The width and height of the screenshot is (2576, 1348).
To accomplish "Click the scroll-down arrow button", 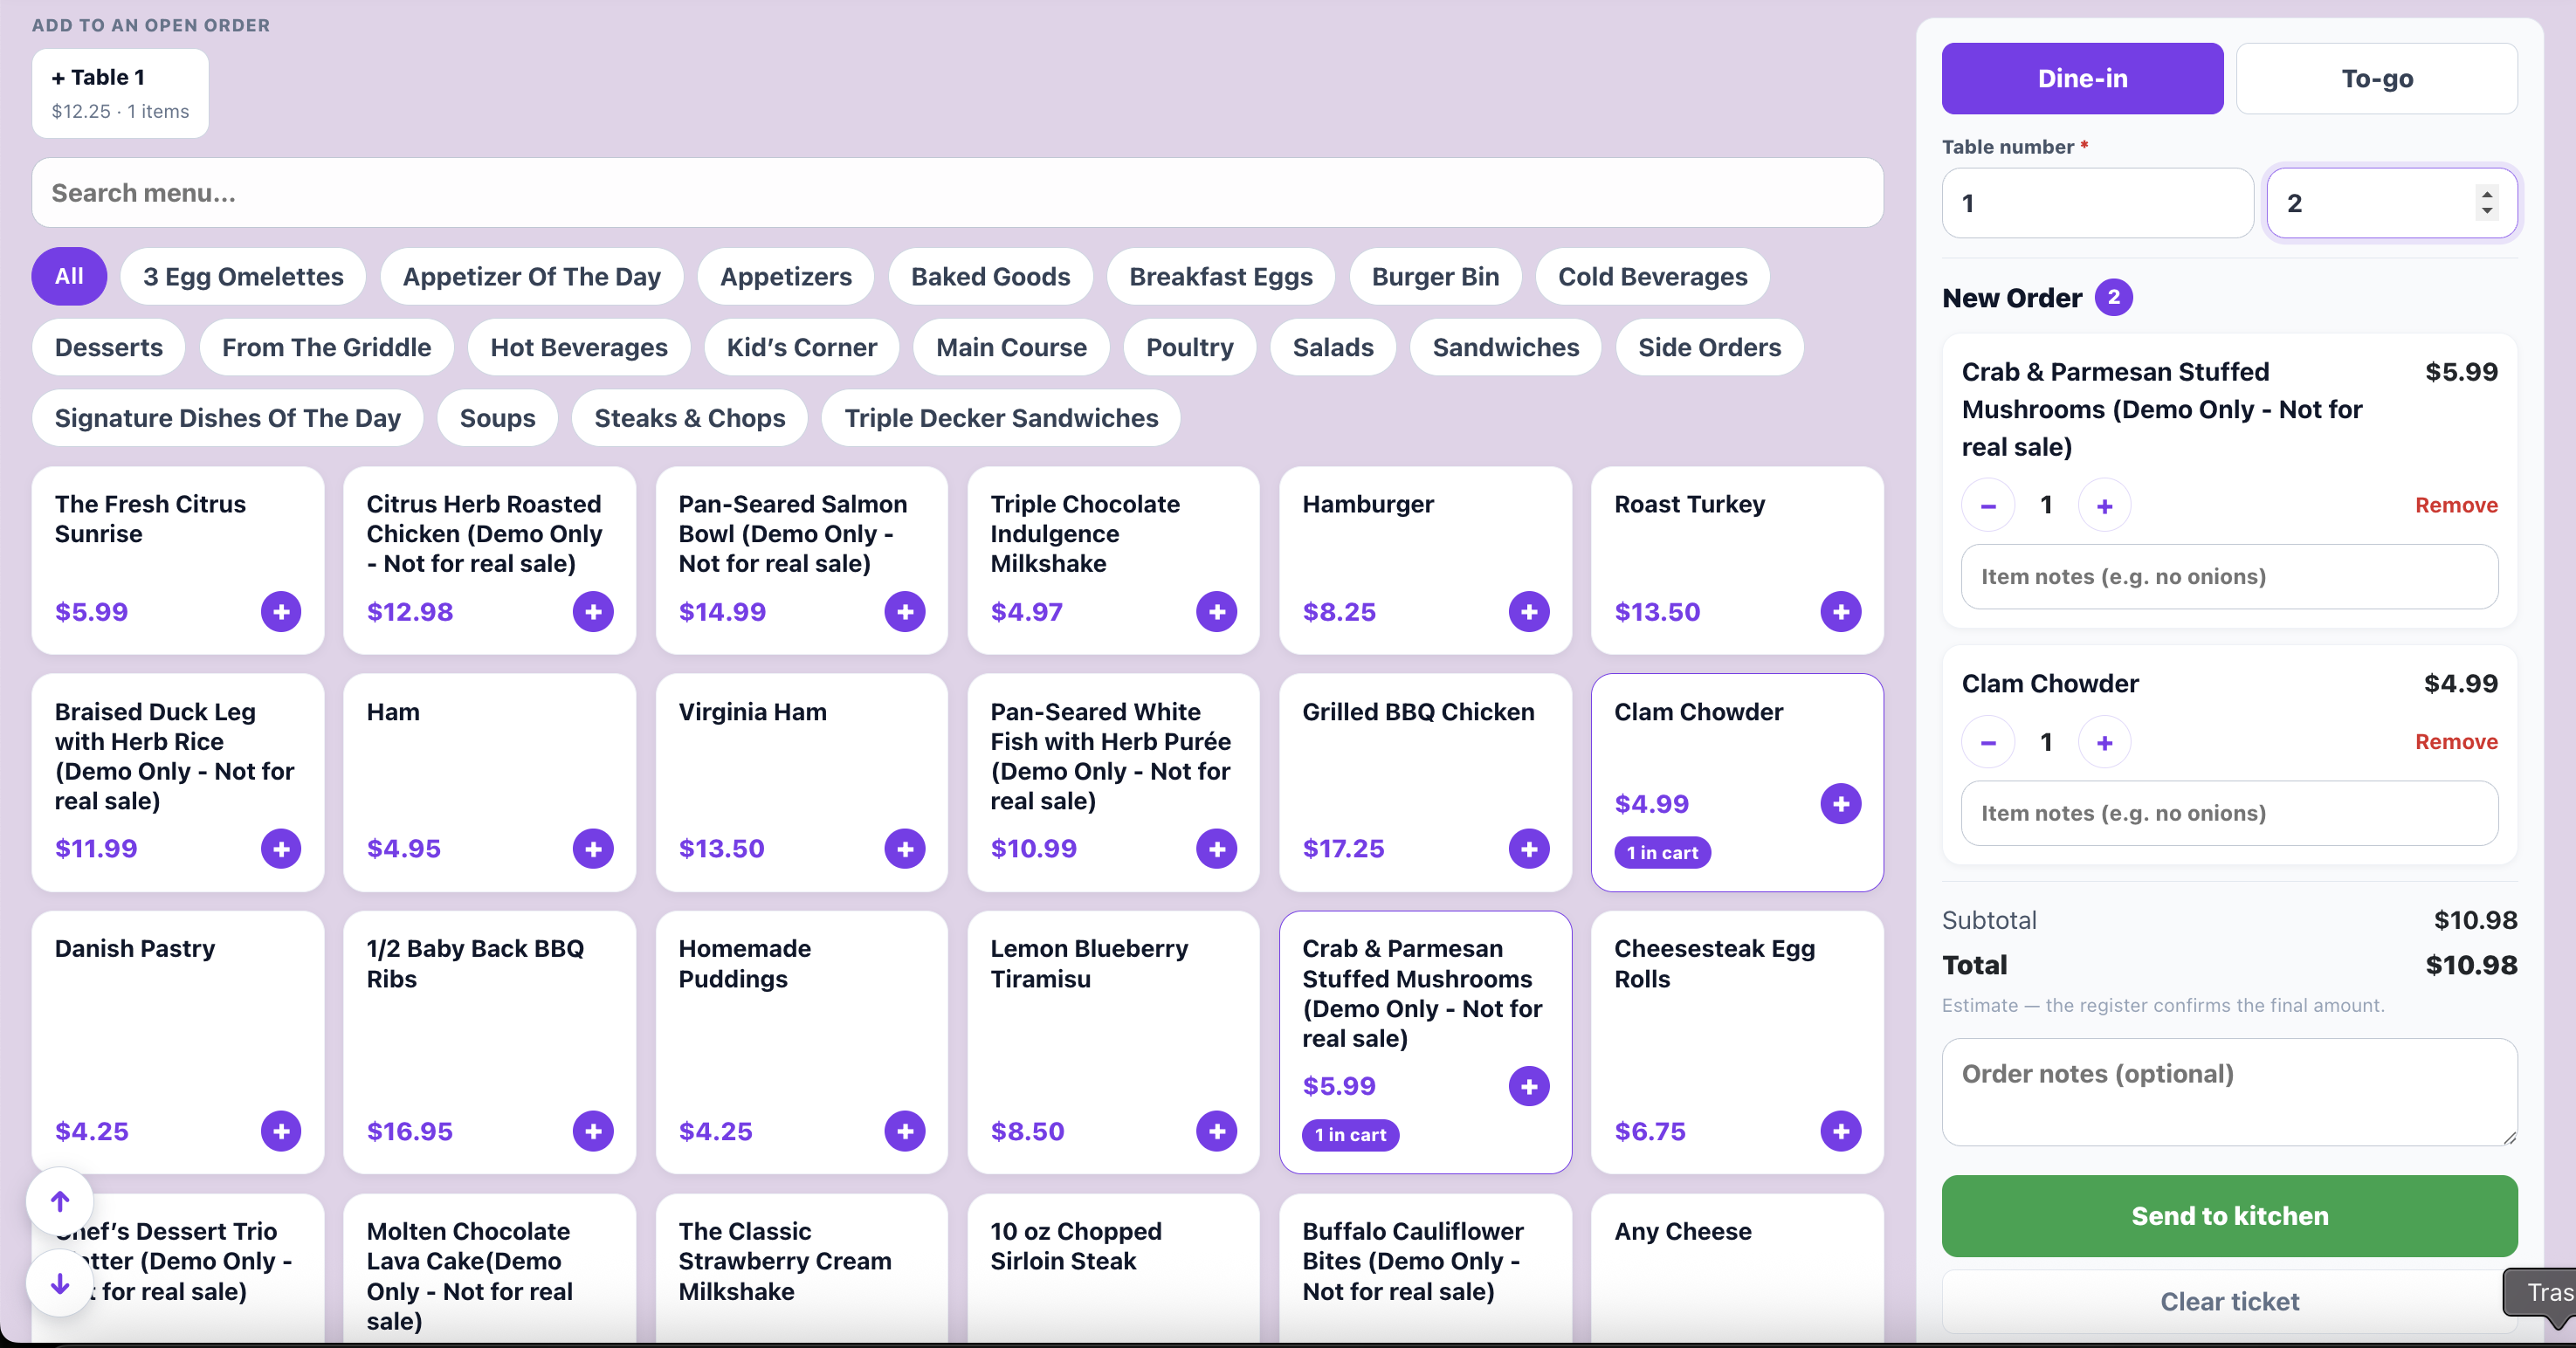I will (60, 1283).
